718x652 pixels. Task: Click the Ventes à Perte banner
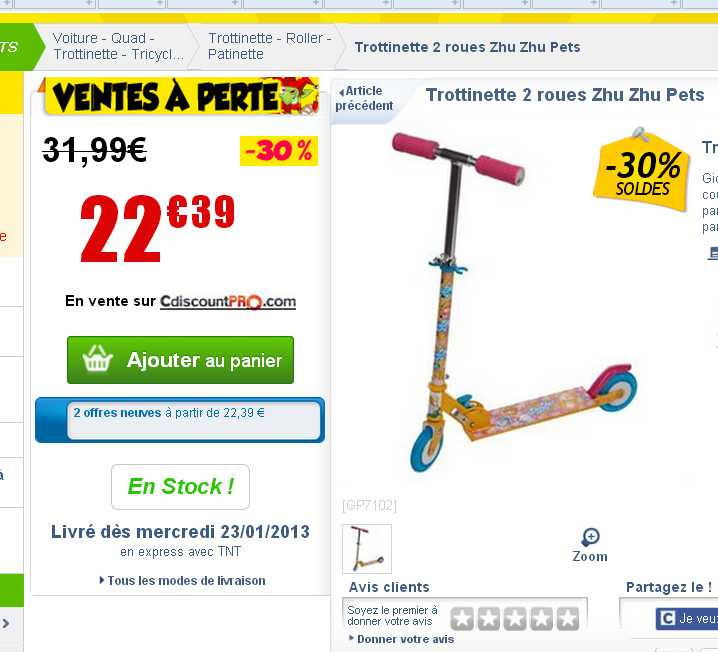pos(179,96)
